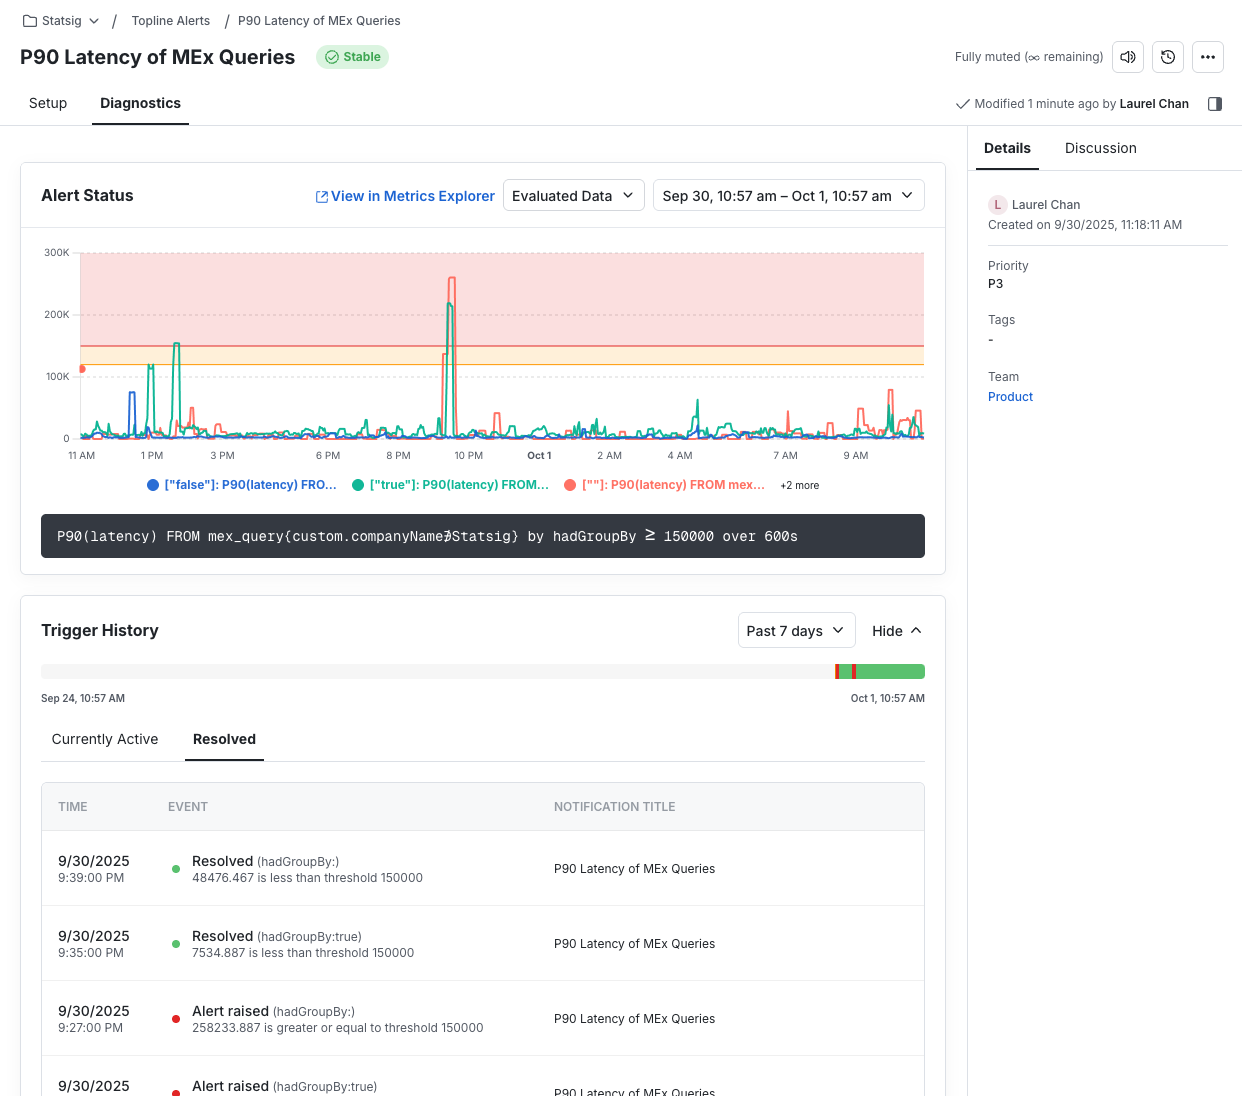Click the mute alert speaker icon

click(x=1128, y=57)
